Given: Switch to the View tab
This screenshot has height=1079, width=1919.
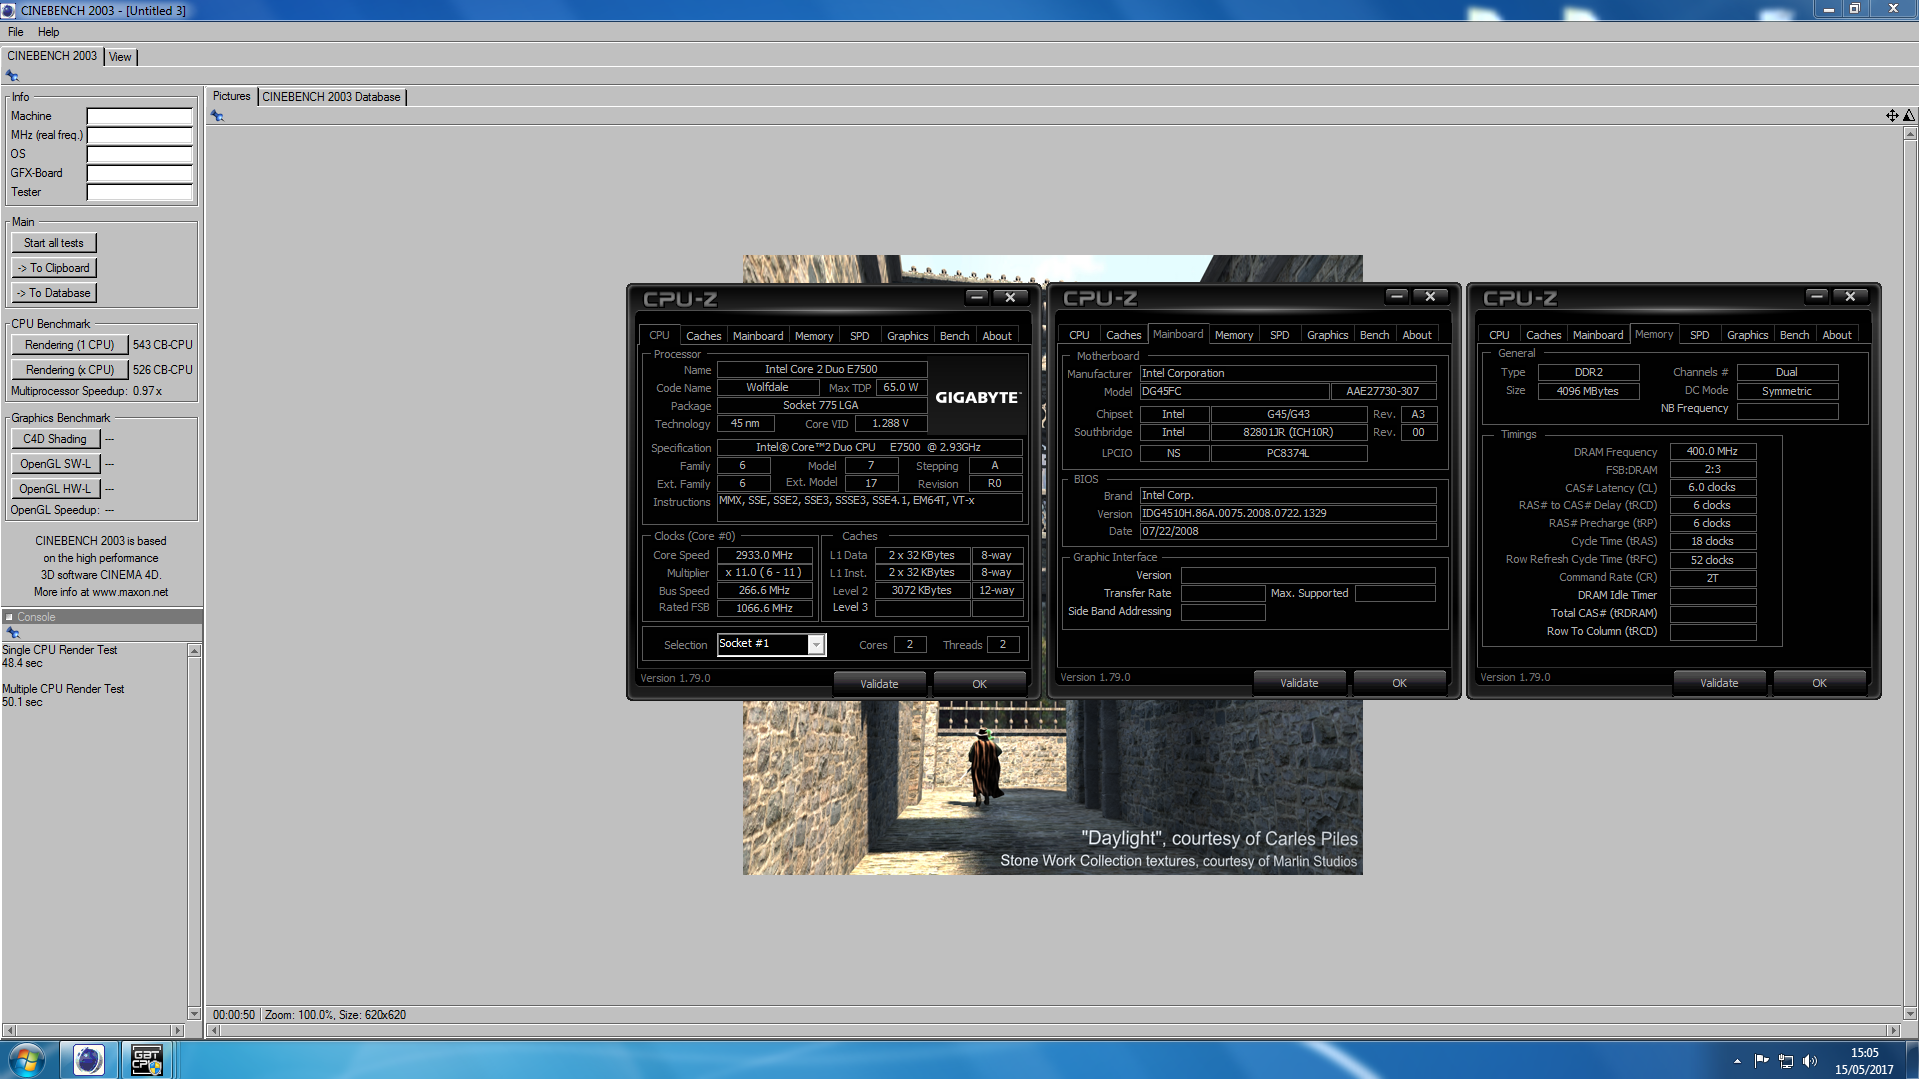Looking at the screenshot, I should click(x=120, y=57).
